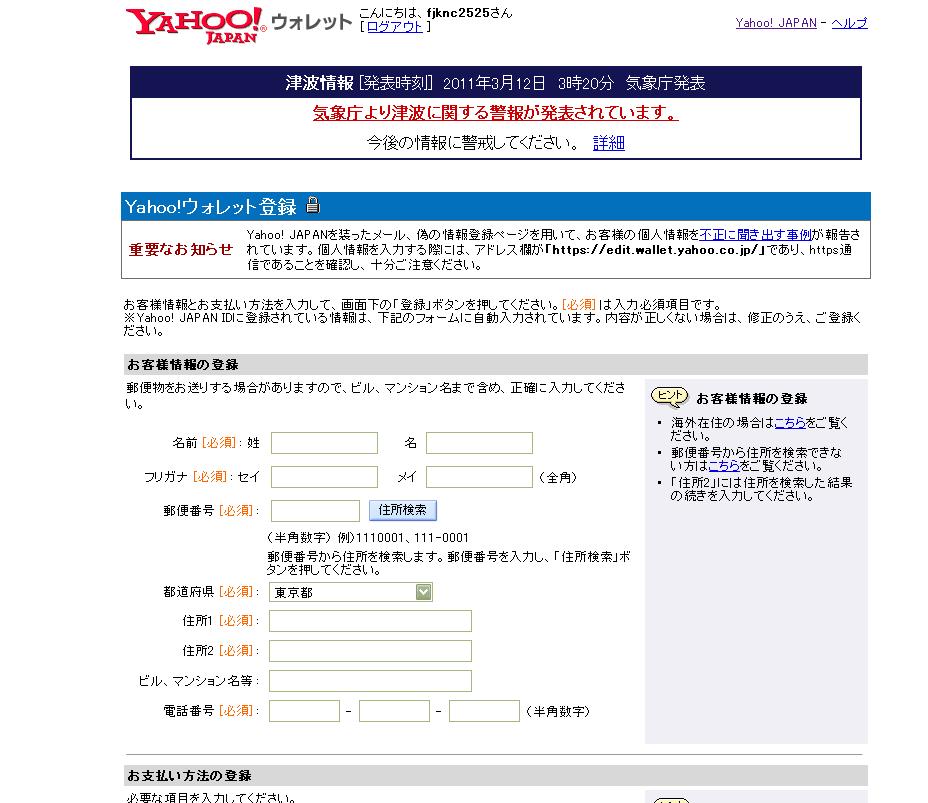Viewport: 928px width, 803px height.
Task: Open the Yahoo! JAPAN top link
Action: 776,23
